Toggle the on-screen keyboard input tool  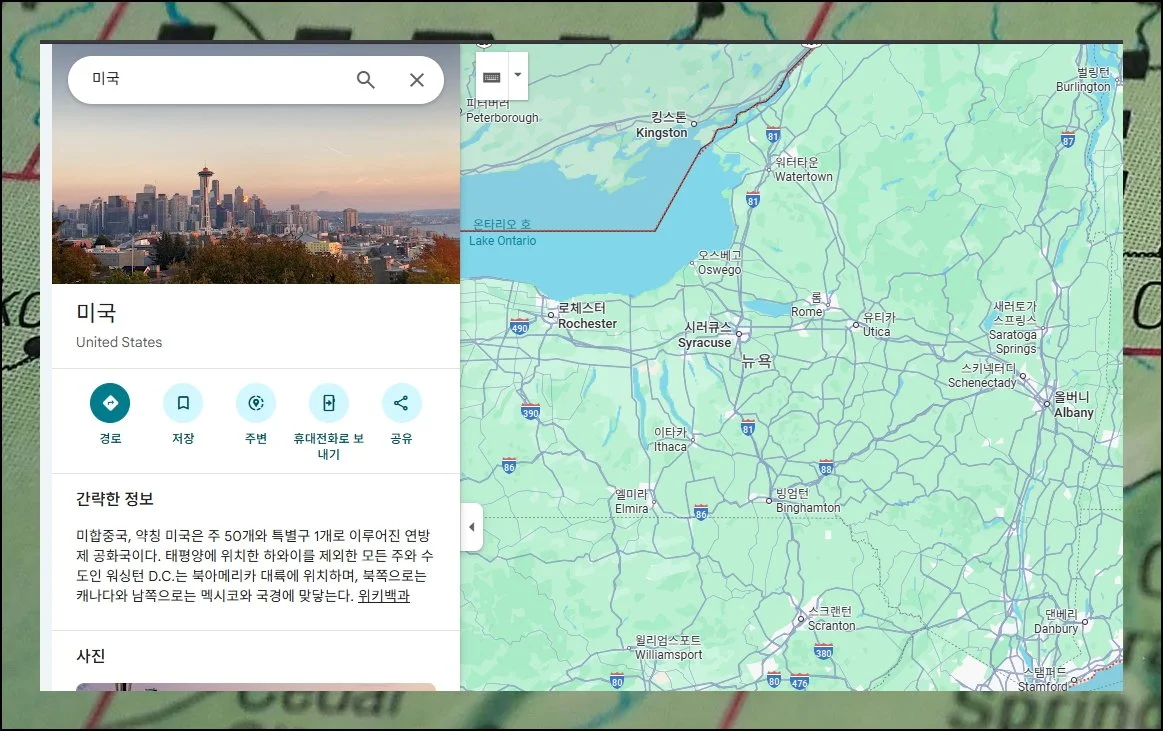[491, 76]
